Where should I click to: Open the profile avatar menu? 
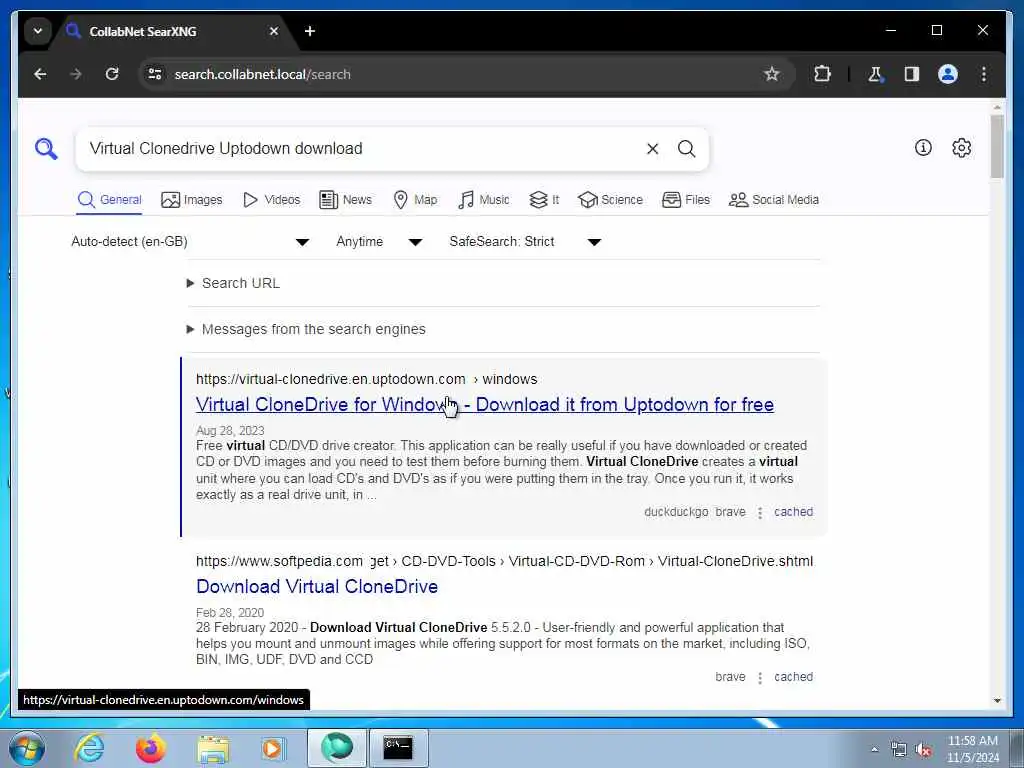tap(948, 74)
